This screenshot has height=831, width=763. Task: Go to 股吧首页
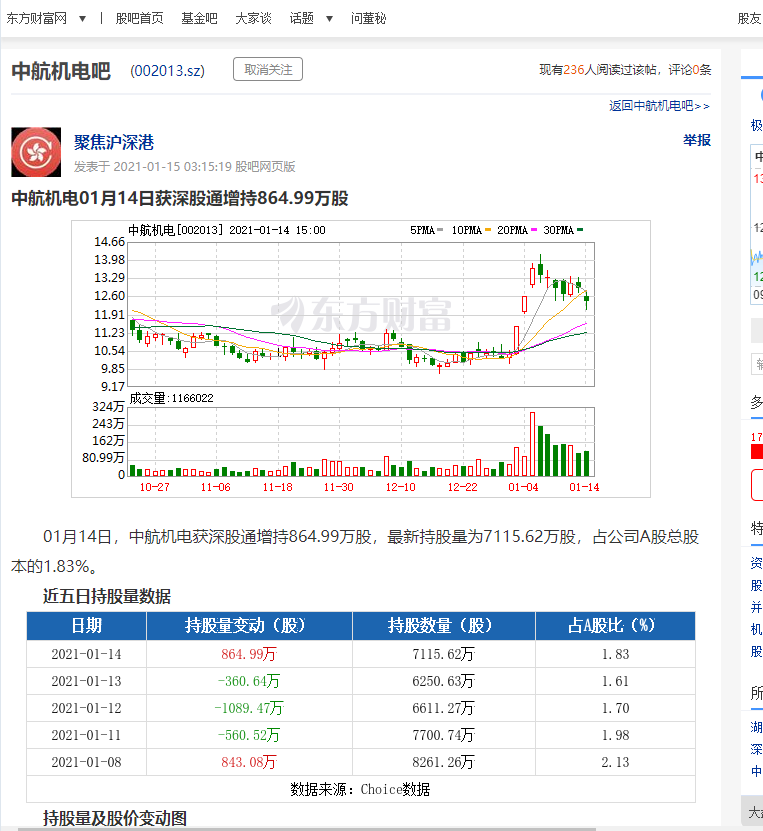[x=139, y=19]
